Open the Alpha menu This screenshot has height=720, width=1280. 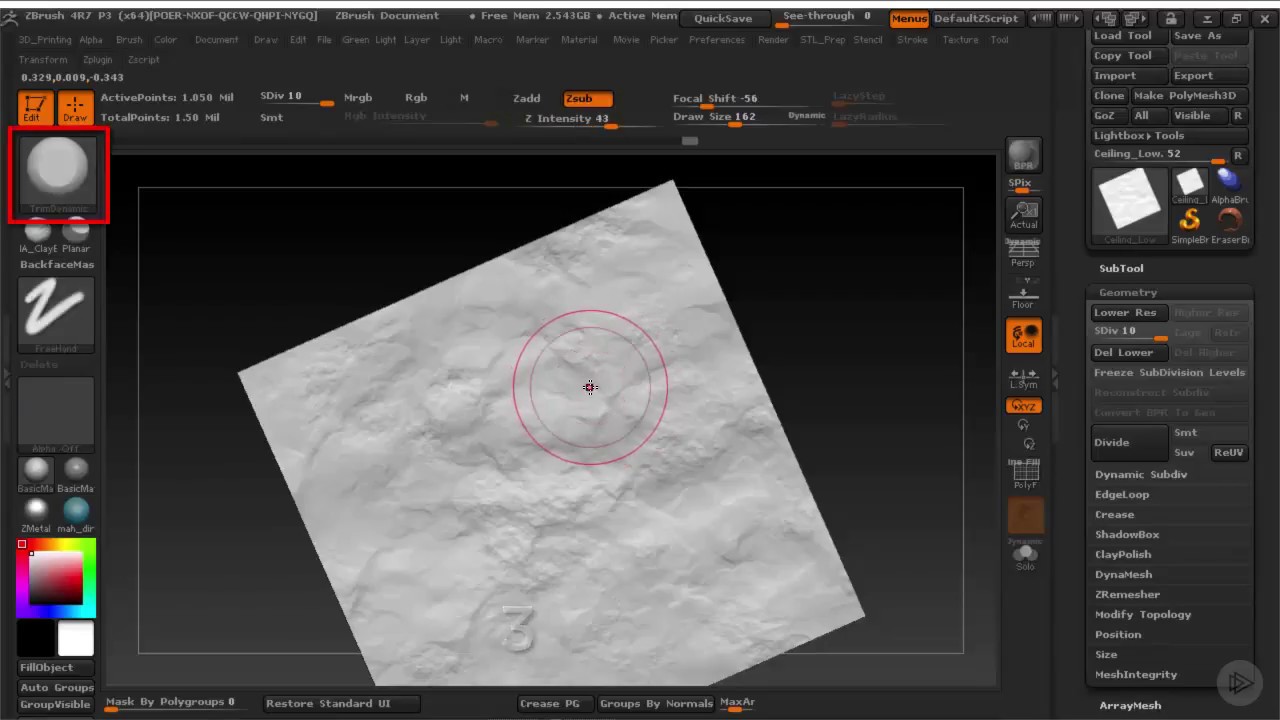tap(91, 40)
